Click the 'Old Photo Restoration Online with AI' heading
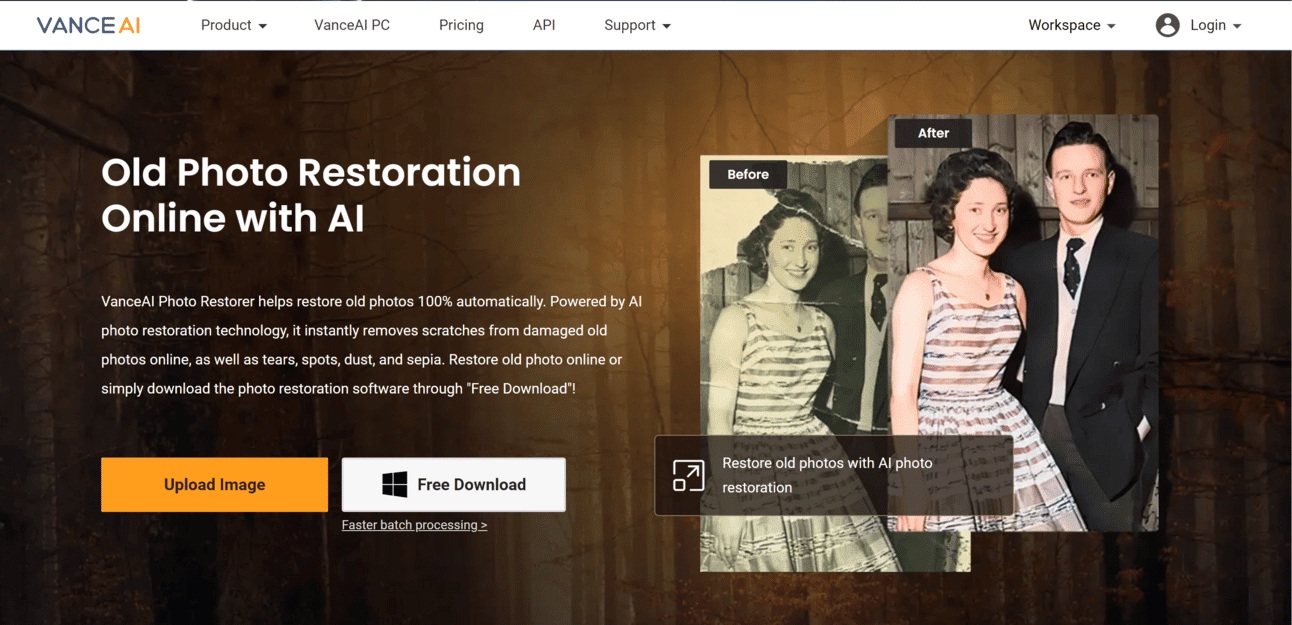Screen dimensions: 1292x625 pos(311,195)
